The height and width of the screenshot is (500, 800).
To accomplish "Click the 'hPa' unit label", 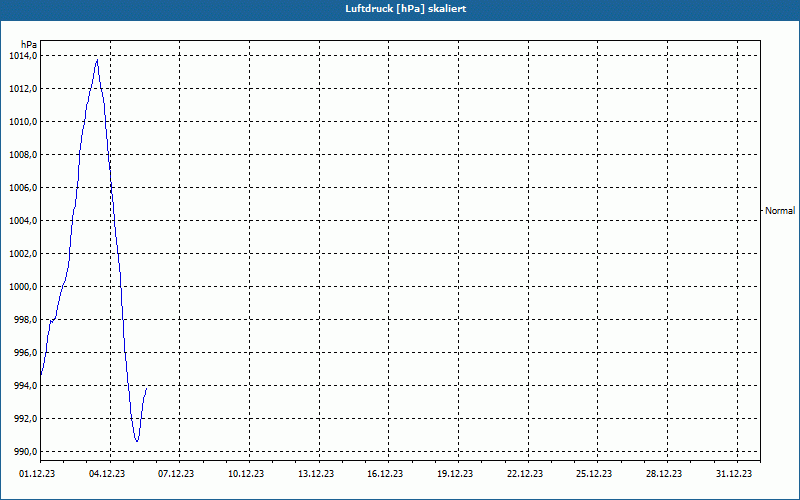I will pyautogui.click(x=29, y=44).
